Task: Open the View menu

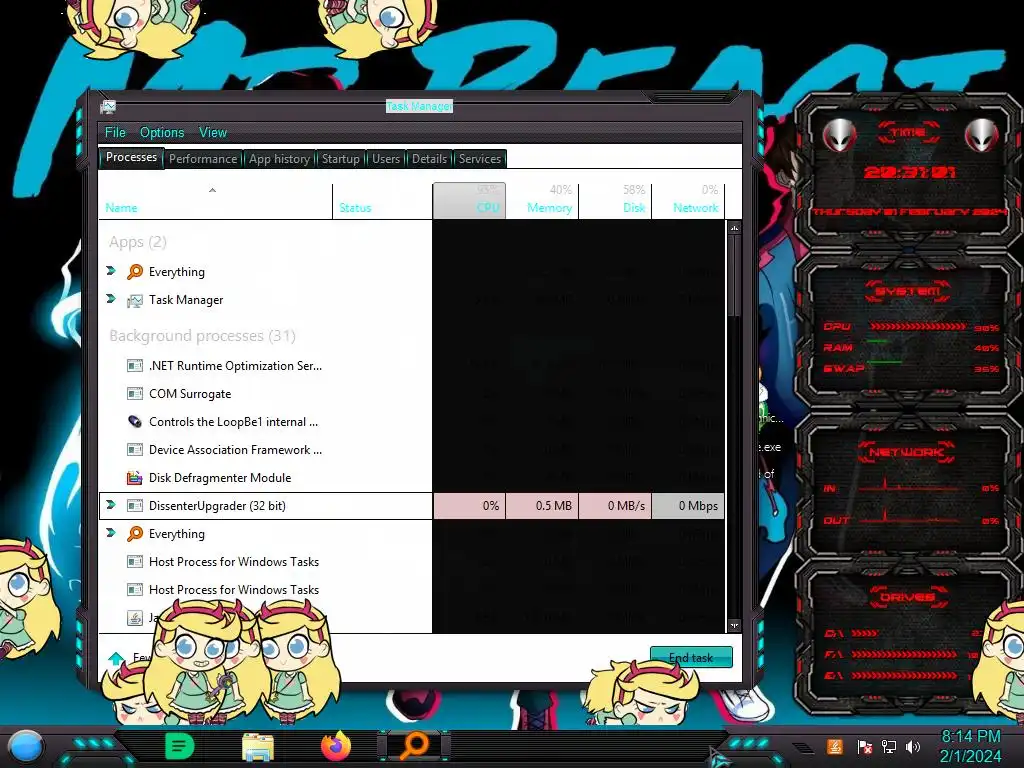Action: click(x=213, y=133)
